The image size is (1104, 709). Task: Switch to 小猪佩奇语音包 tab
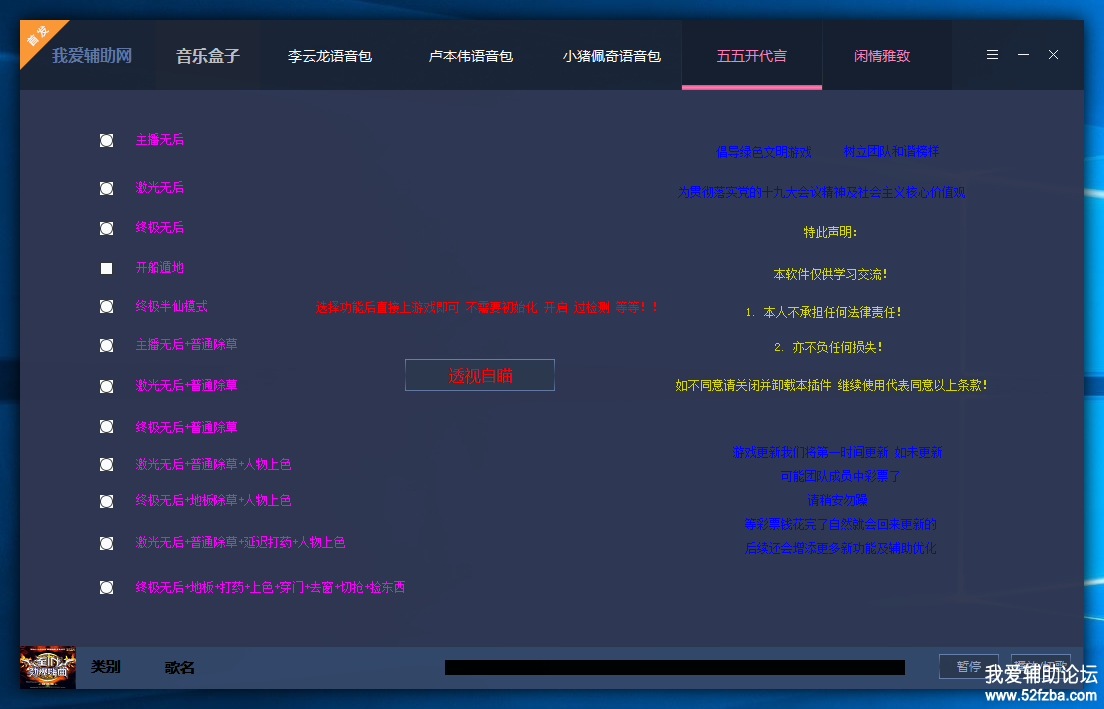coord(611,56)
